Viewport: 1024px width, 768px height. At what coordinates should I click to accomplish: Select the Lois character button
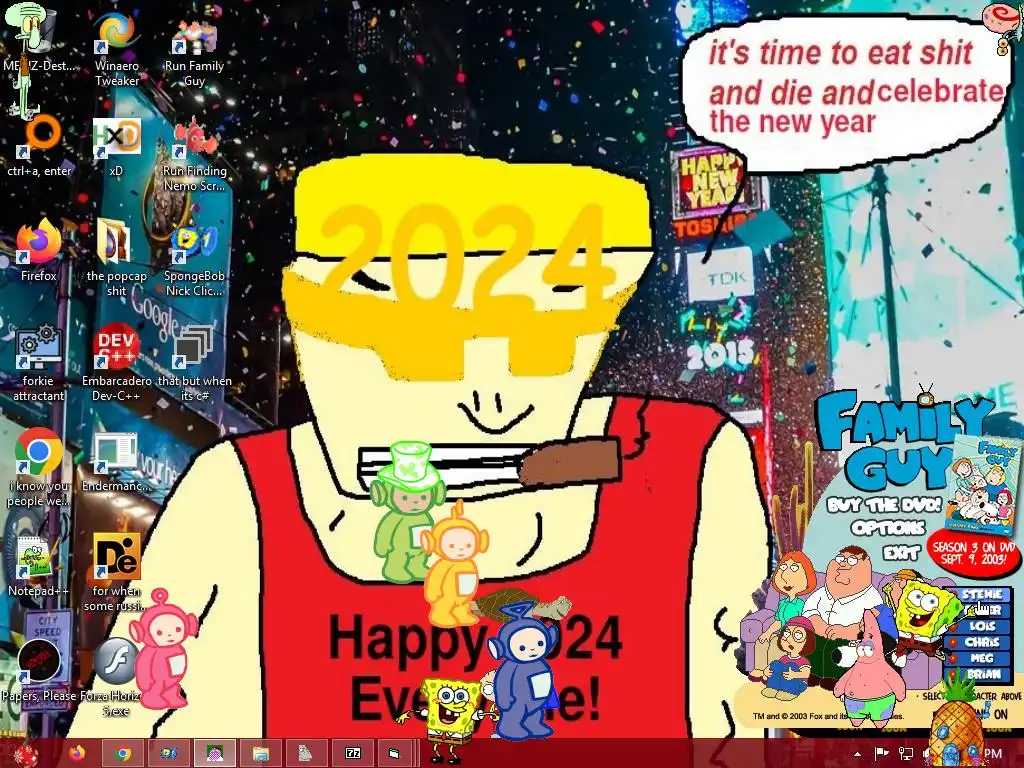(982, 626)
